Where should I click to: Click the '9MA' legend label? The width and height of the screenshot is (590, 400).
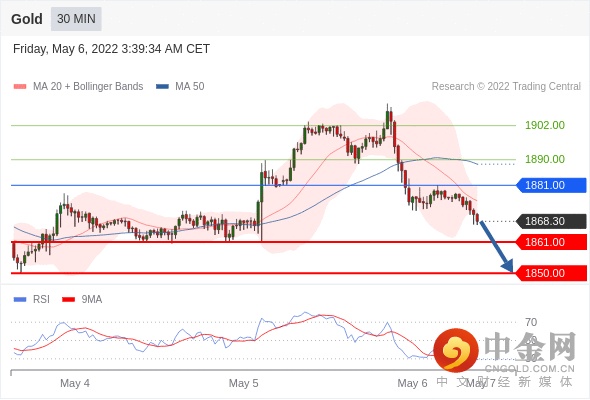click(92, 300)
